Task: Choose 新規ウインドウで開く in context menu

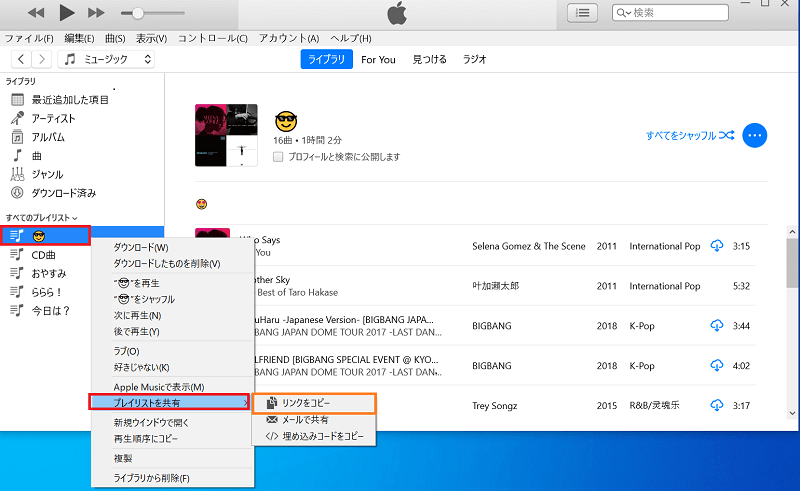Action: point(172,423)
